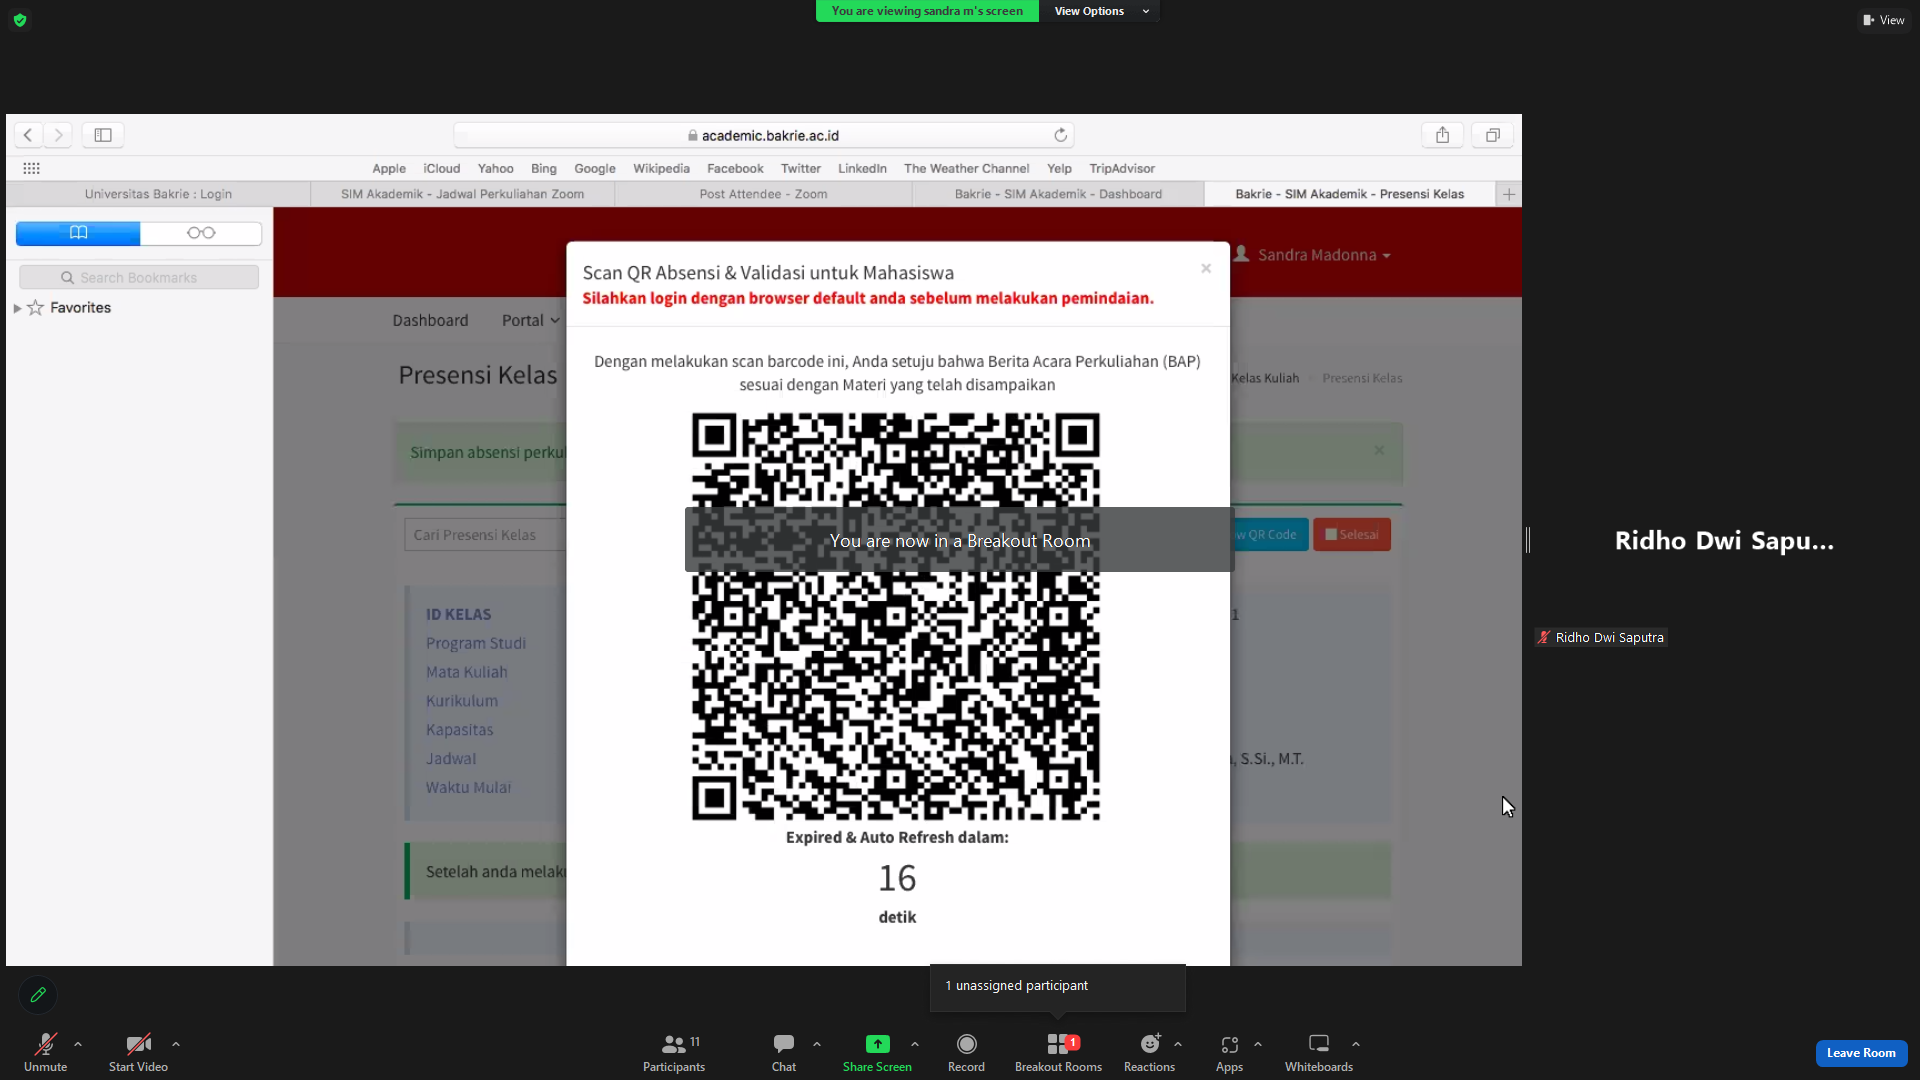1920x1080 pixels.
Task: Click the red Selesai button
Action: 1352,535
